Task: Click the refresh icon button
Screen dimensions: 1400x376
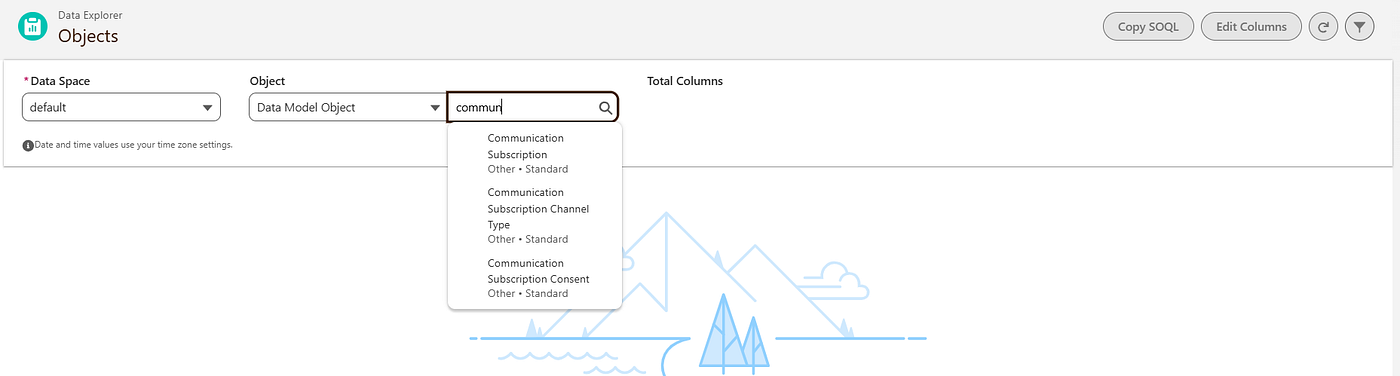Action: [1323, 27]
